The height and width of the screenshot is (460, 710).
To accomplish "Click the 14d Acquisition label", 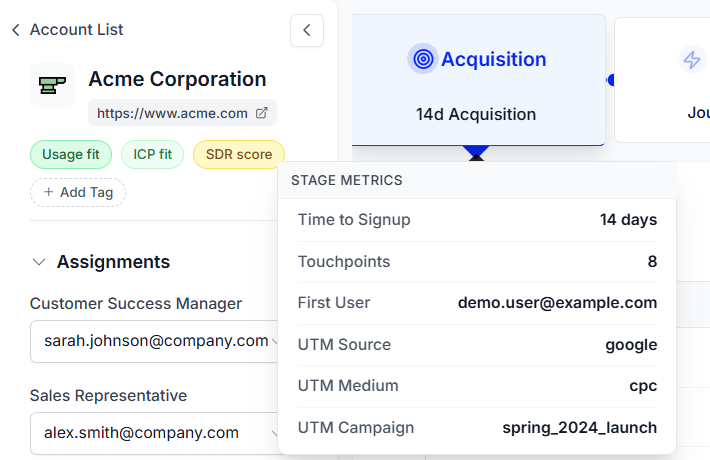I will [x=476, y=115].
